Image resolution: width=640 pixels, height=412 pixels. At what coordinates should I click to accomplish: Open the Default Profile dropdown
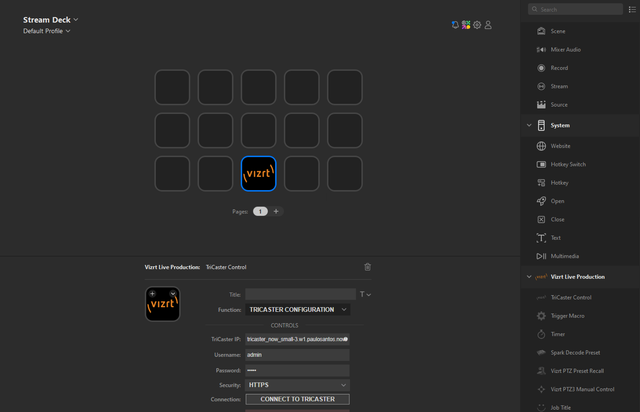click(x=47, y=31)
